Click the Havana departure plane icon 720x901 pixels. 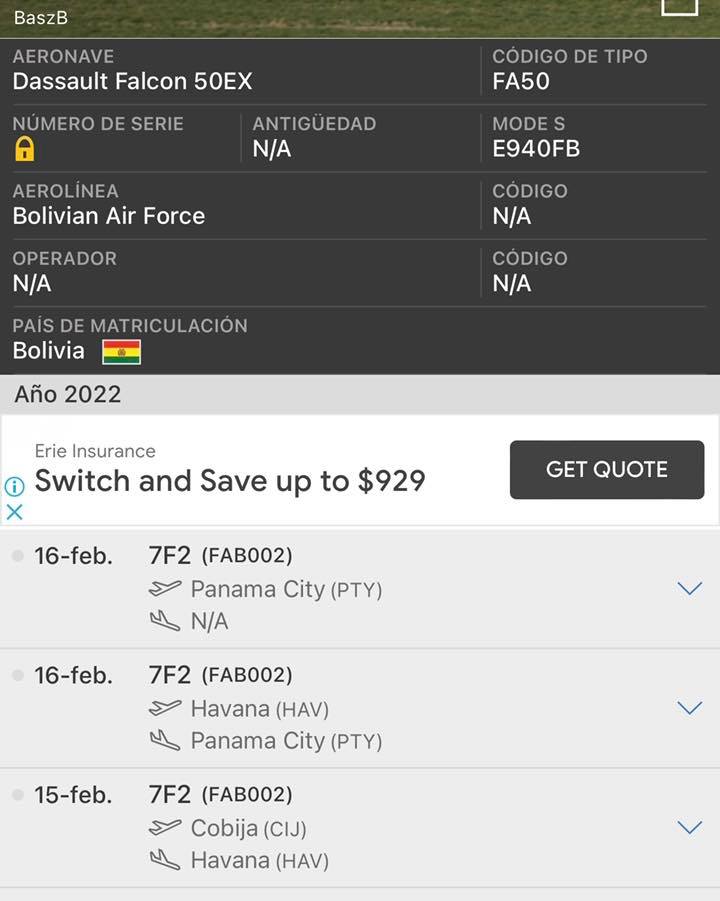pos(165,709)
